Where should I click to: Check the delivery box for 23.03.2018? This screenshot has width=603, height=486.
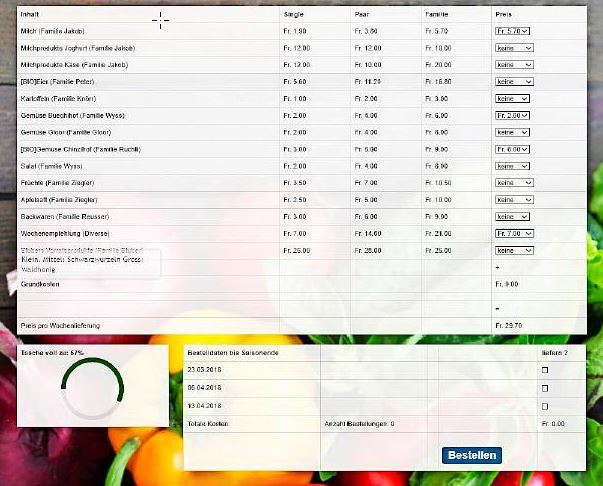point(545,370)
